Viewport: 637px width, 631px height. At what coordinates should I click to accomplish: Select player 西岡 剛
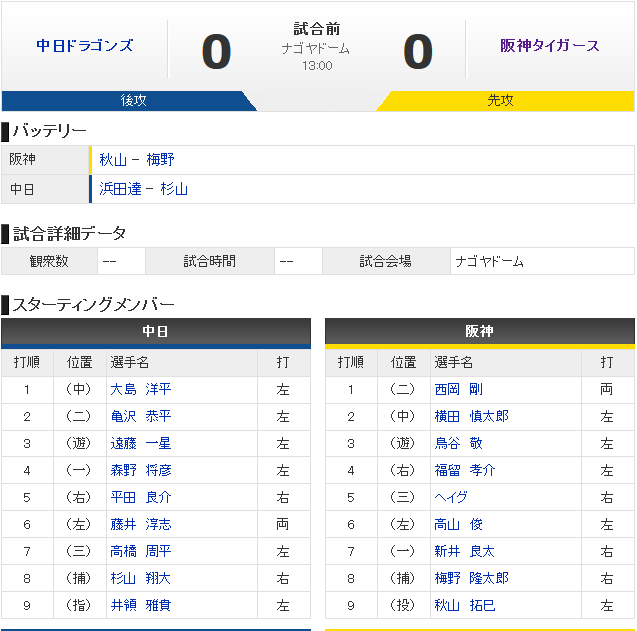click(x=459, y=389)
